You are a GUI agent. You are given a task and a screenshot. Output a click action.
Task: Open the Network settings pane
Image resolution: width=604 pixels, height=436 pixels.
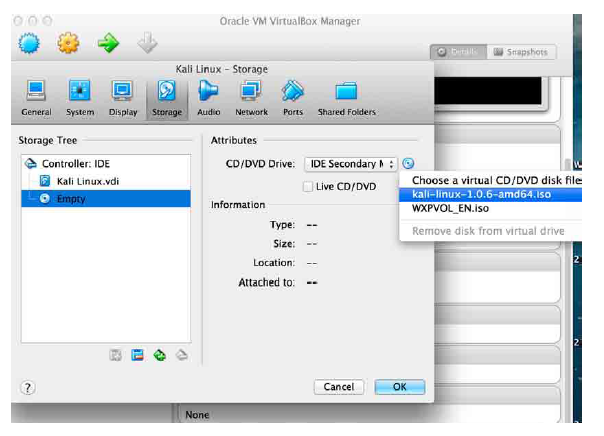[x=251, y=98]
